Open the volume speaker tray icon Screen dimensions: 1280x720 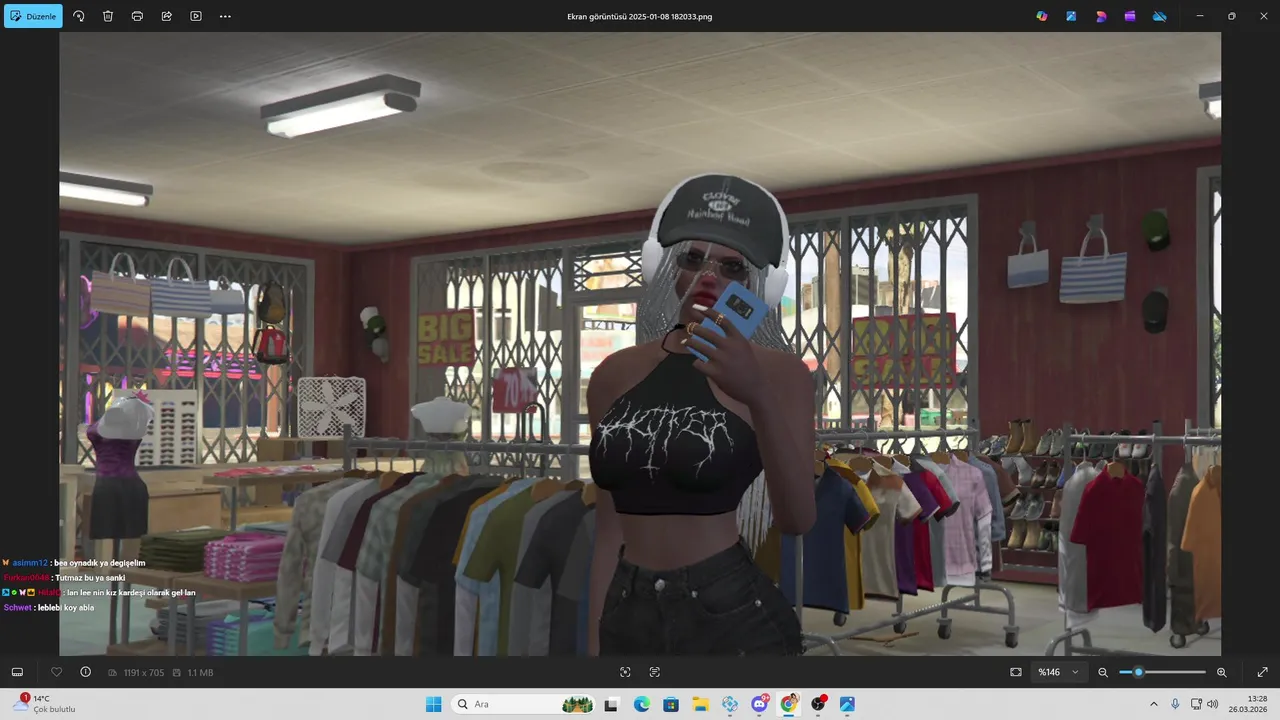1213,704
